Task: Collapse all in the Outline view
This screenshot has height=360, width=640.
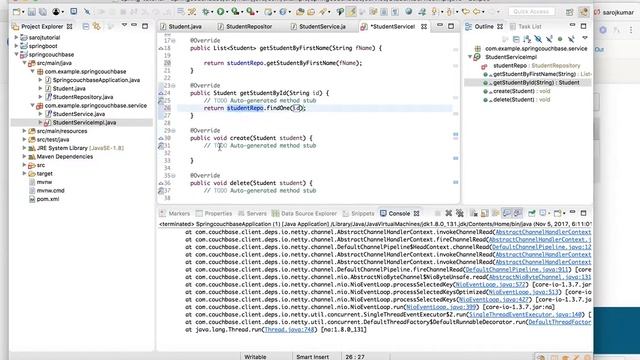Action: pos(516,39)
